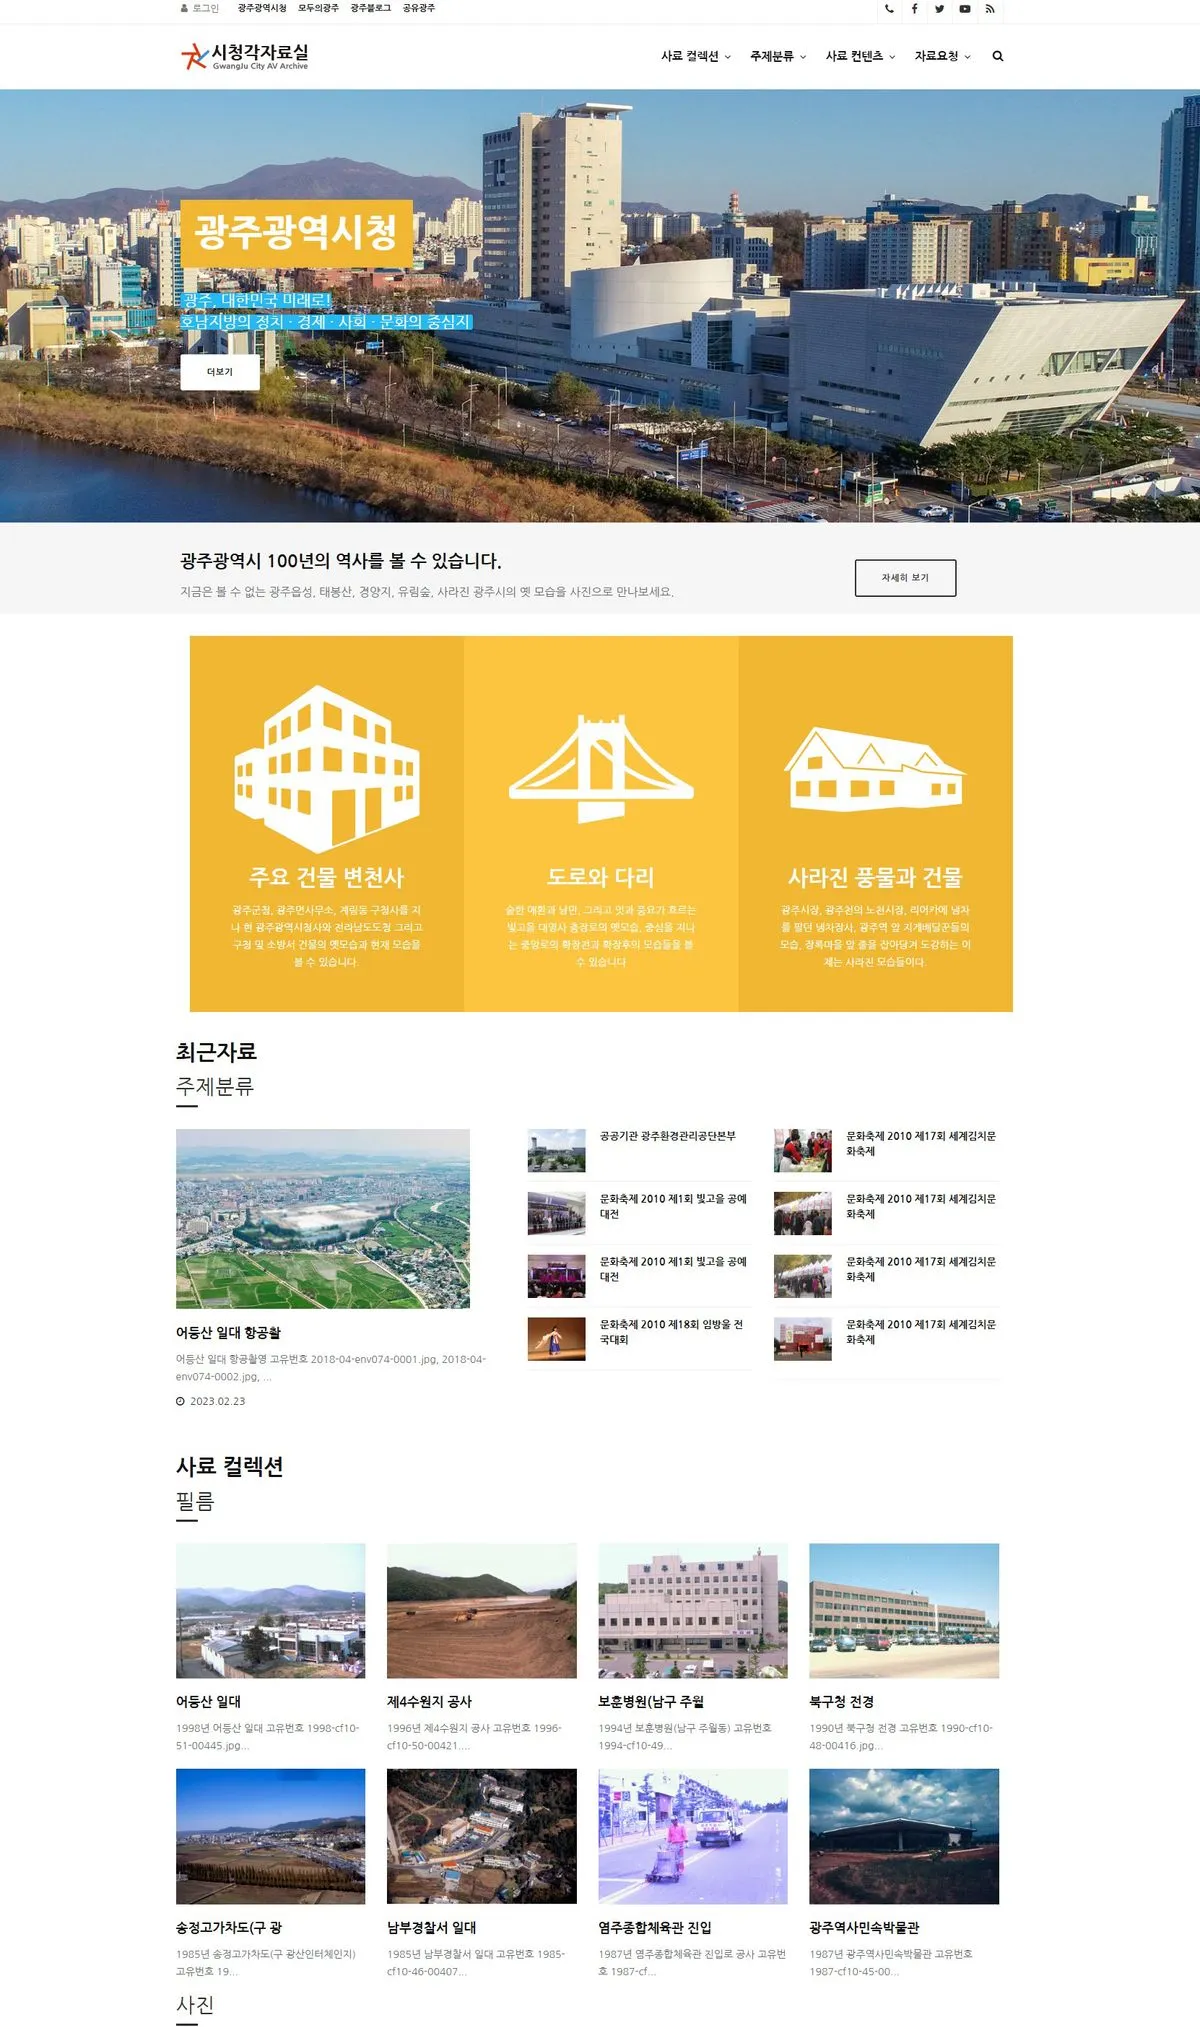Open the Facebook icon link
Image resolution: width=1200 pixels, height=2027 pixels.
914,9
